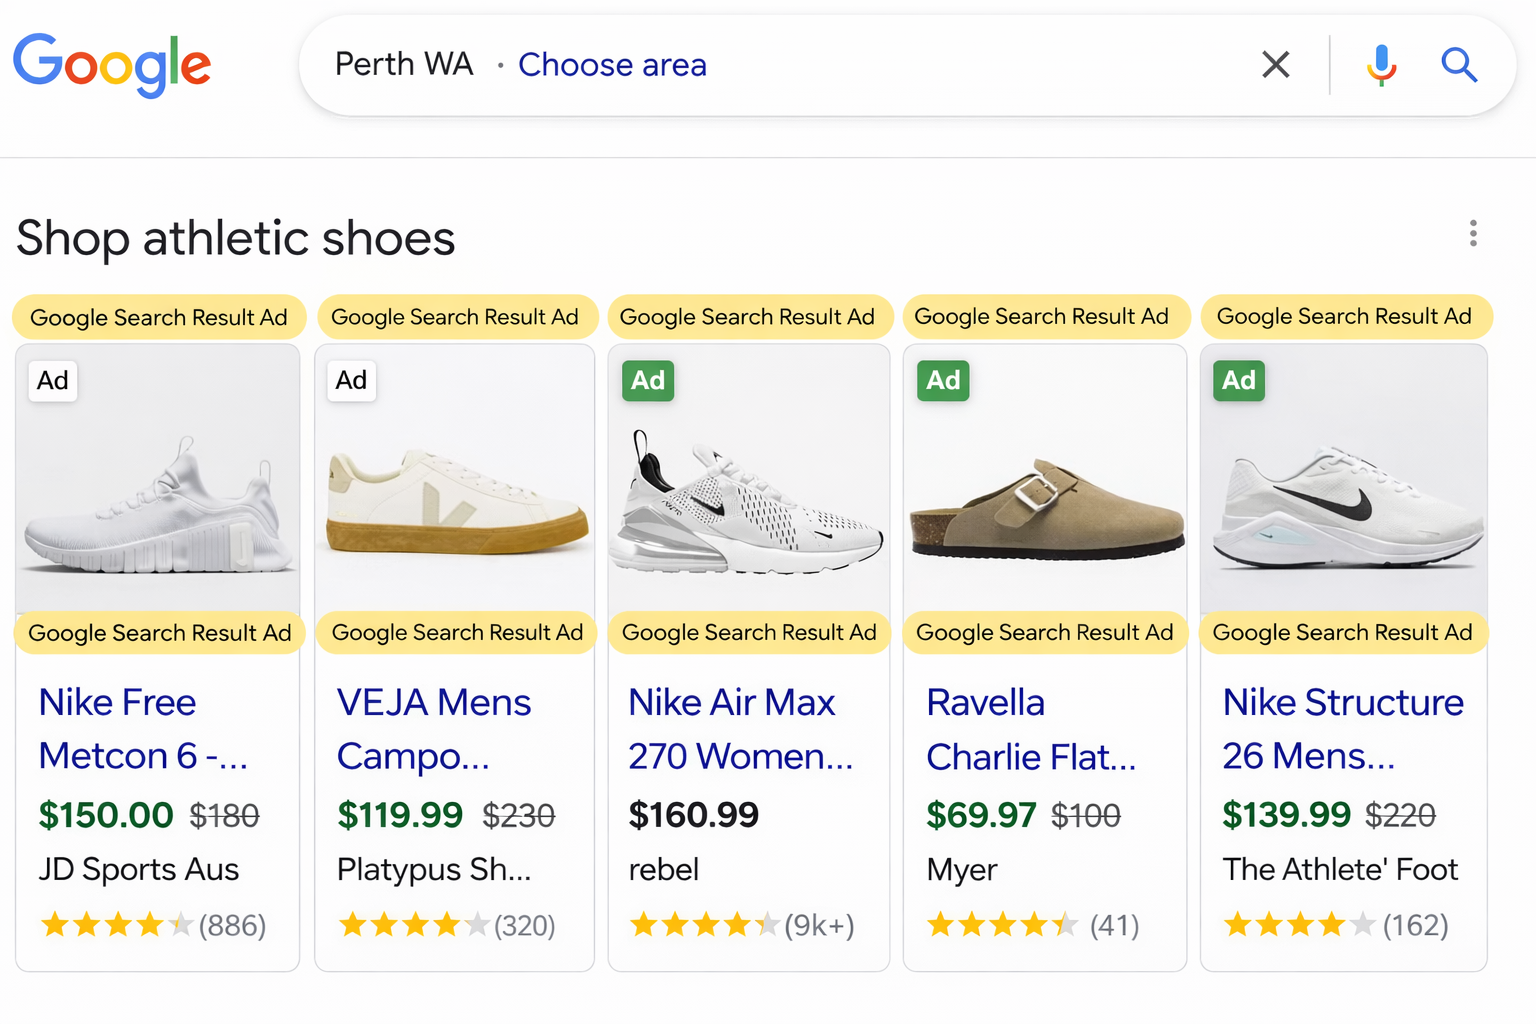Open the three-dot options menu for Shop athletic shoes
Viewport: 1536px width, 1024px height.
(1473, 234)
